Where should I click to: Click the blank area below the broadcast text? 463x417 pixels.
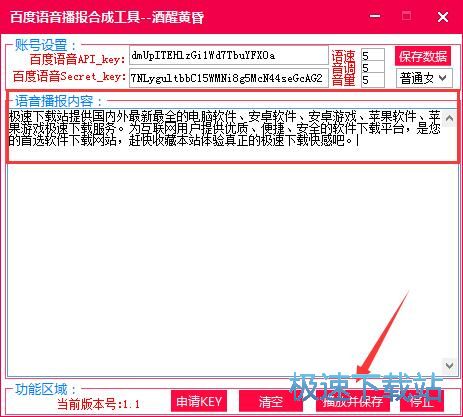225,267
